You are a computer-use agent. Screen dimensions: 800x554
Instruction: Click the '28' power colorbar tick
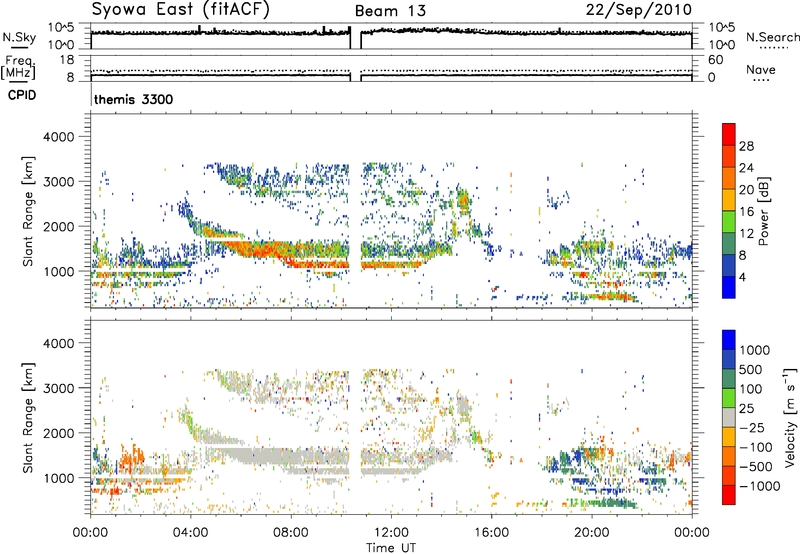pos(746,146)
